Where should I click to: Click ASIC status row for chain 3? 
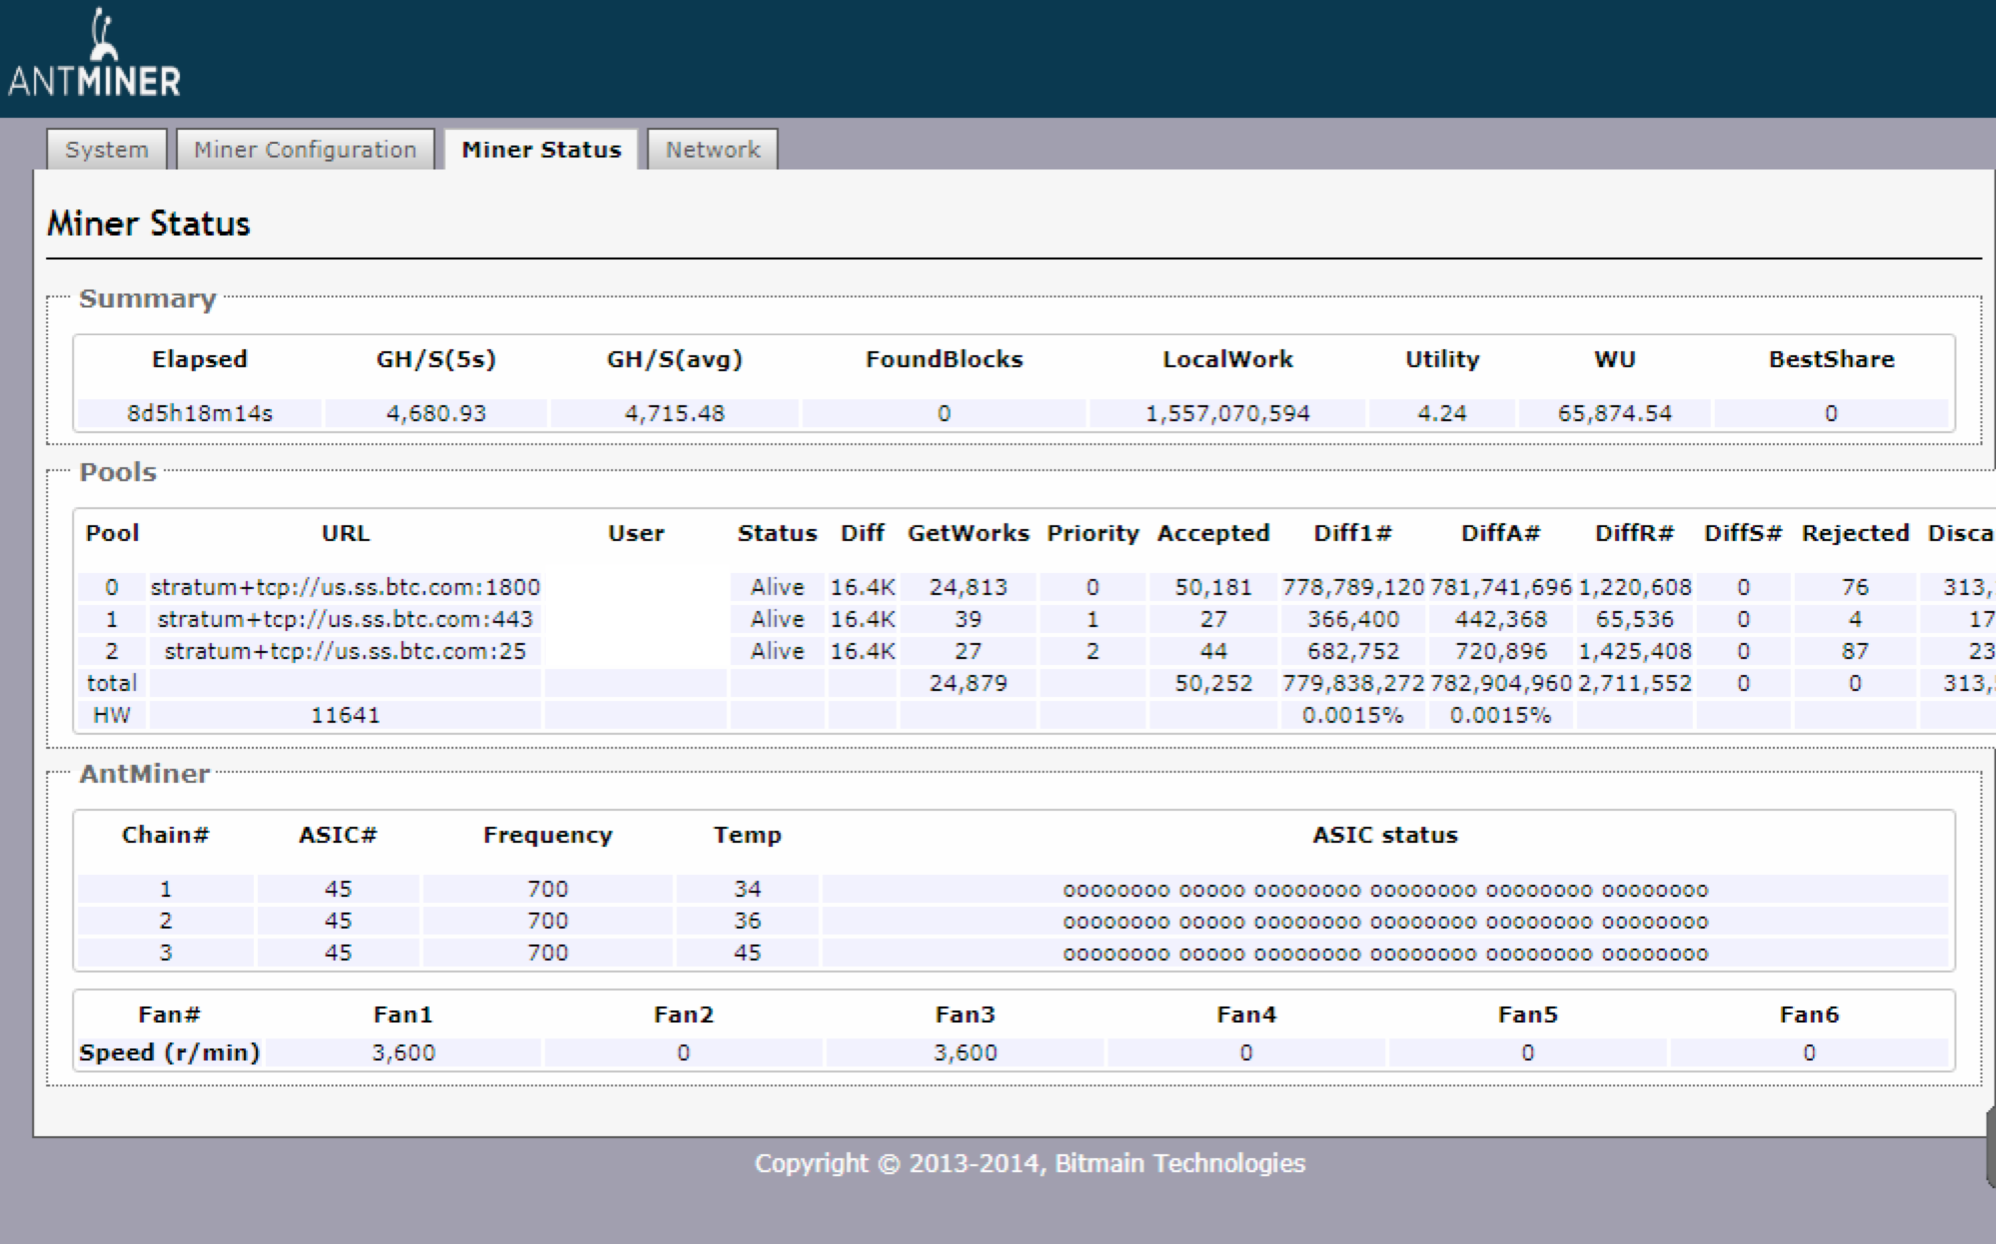coord(1385,954)
